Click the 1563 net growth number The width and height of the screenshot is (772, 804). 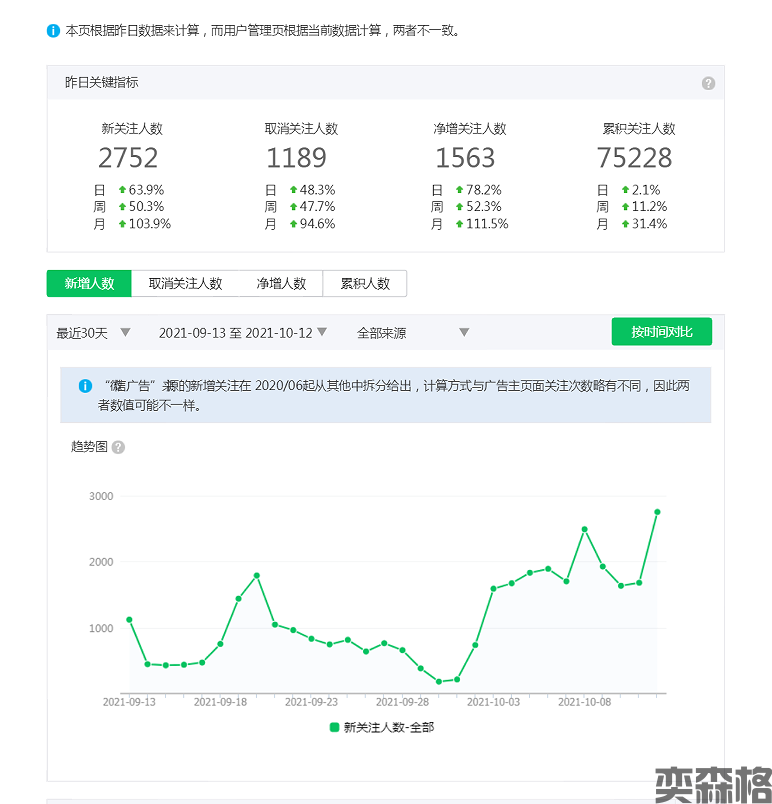click(x=465, y=158)
